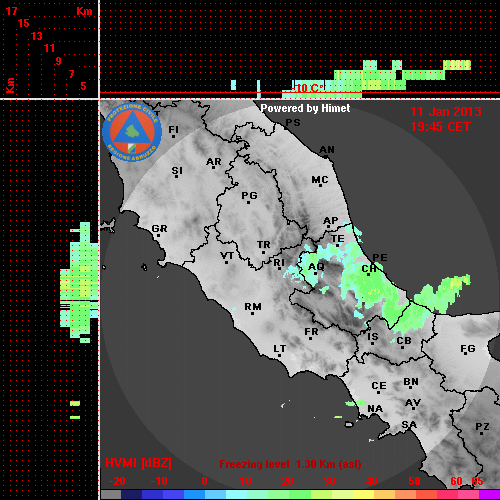Click the RM city label
Viewport: 500px width, 500px height.
tap(253, 307)
